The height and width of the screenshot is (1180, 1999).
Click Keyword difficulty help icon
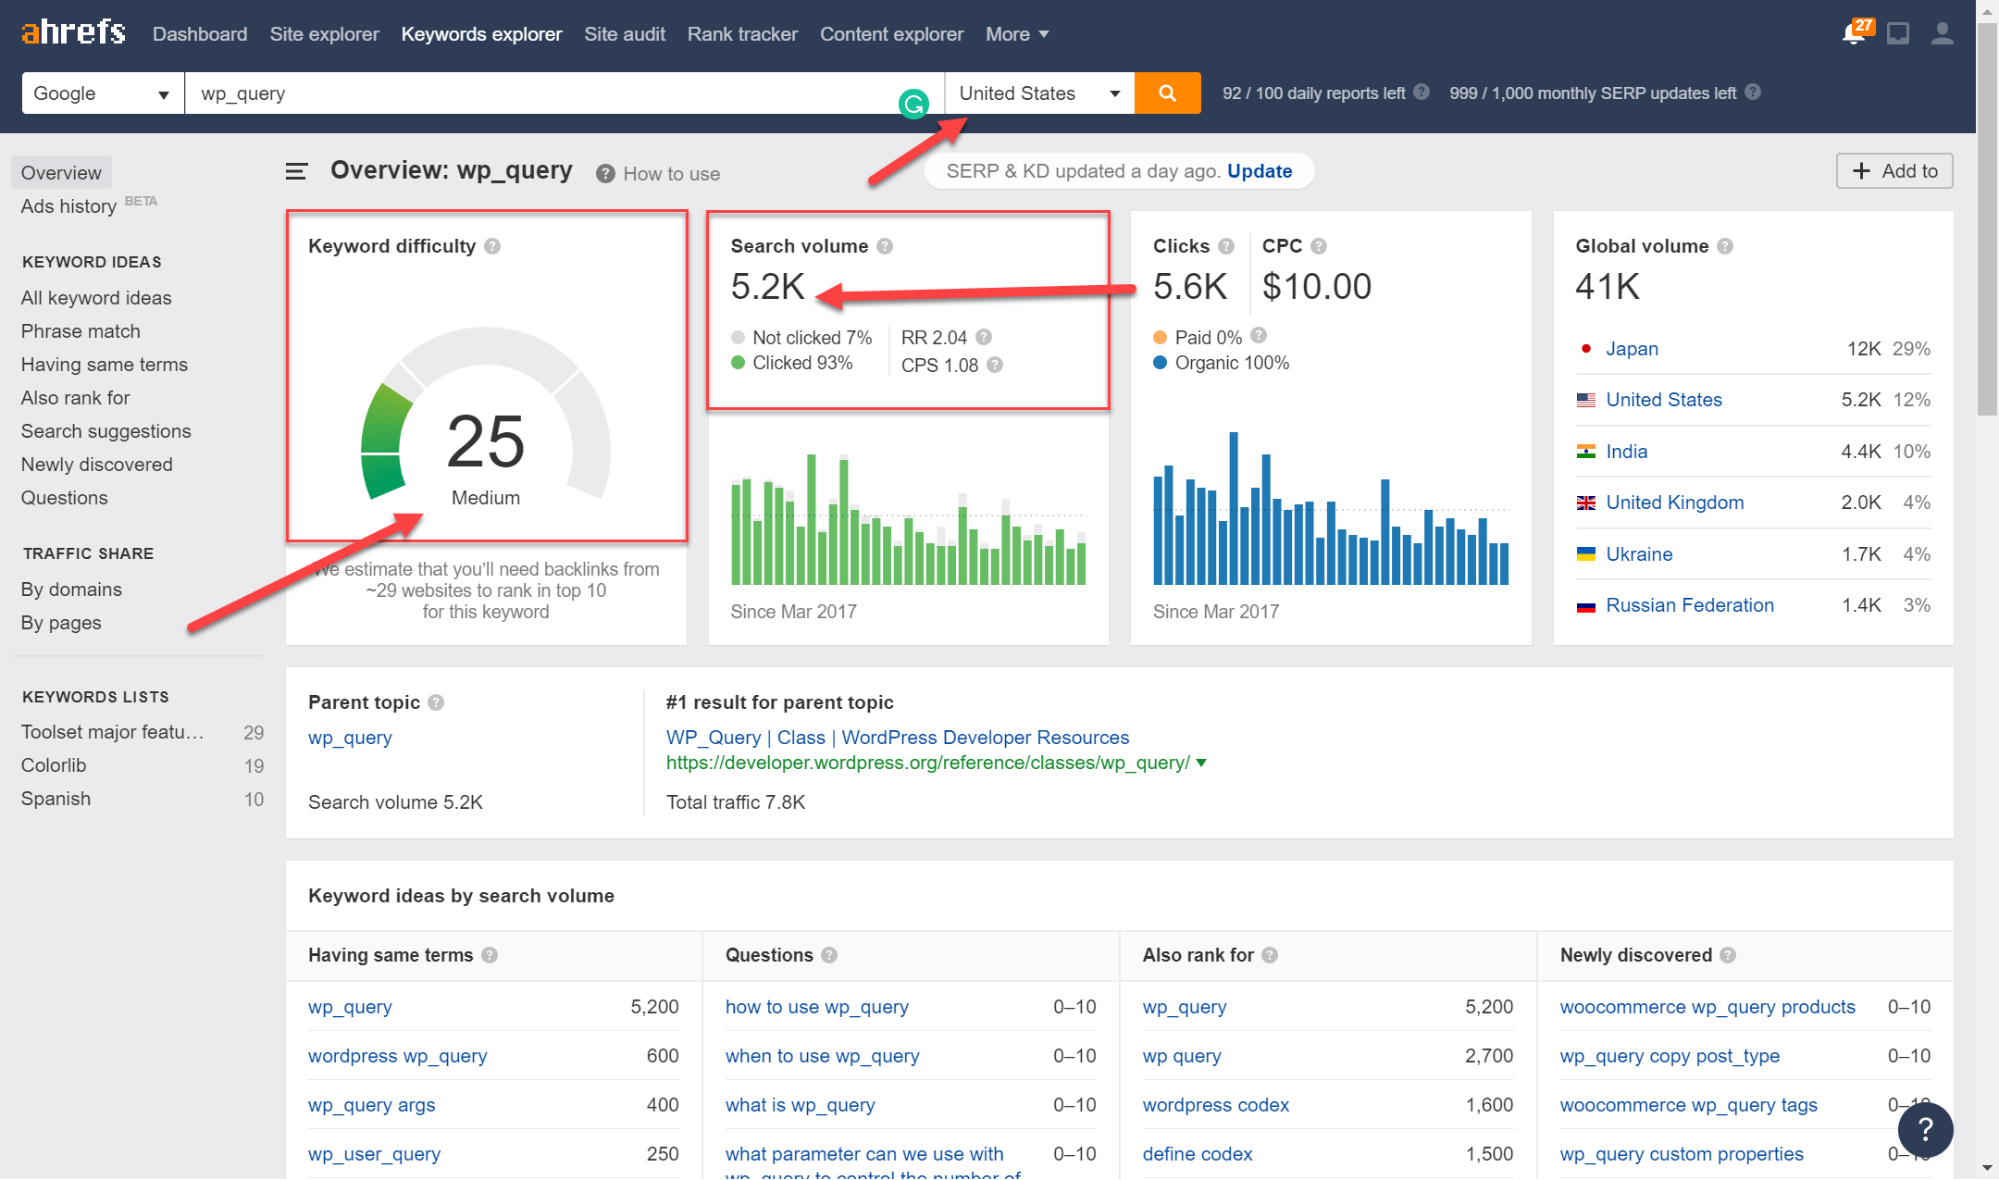492,246
